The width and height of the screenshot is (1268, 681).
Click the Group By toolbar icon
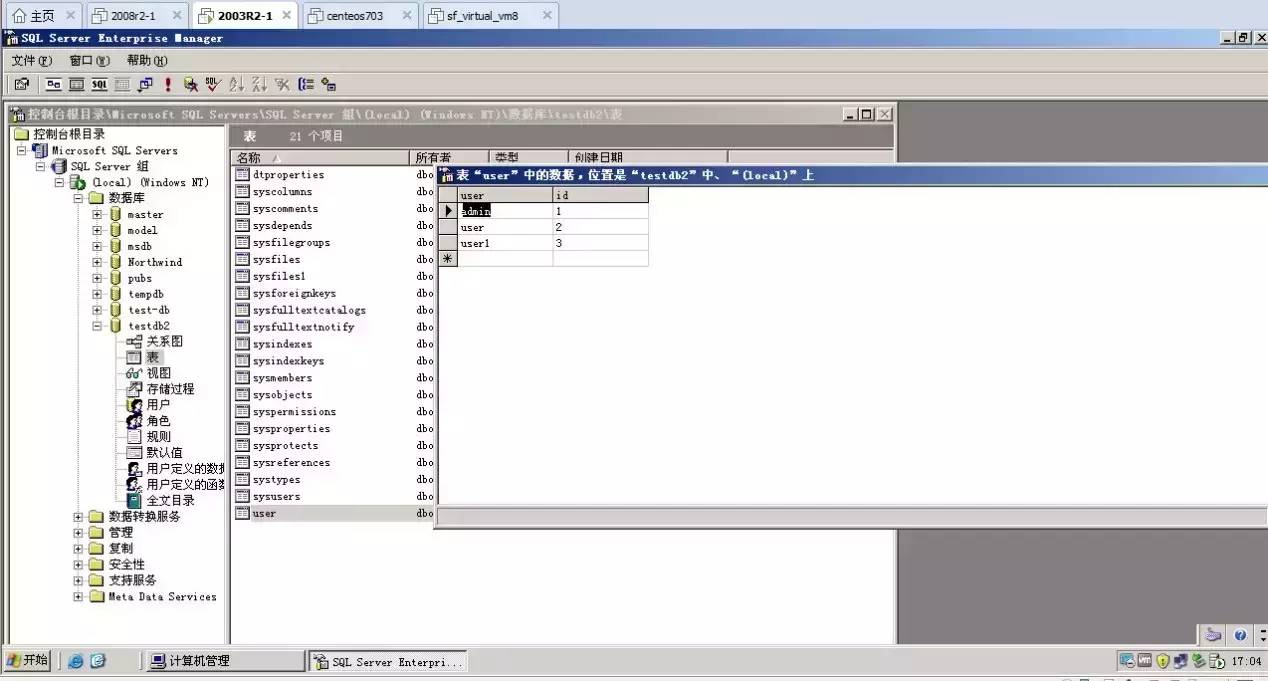(306, 84)
